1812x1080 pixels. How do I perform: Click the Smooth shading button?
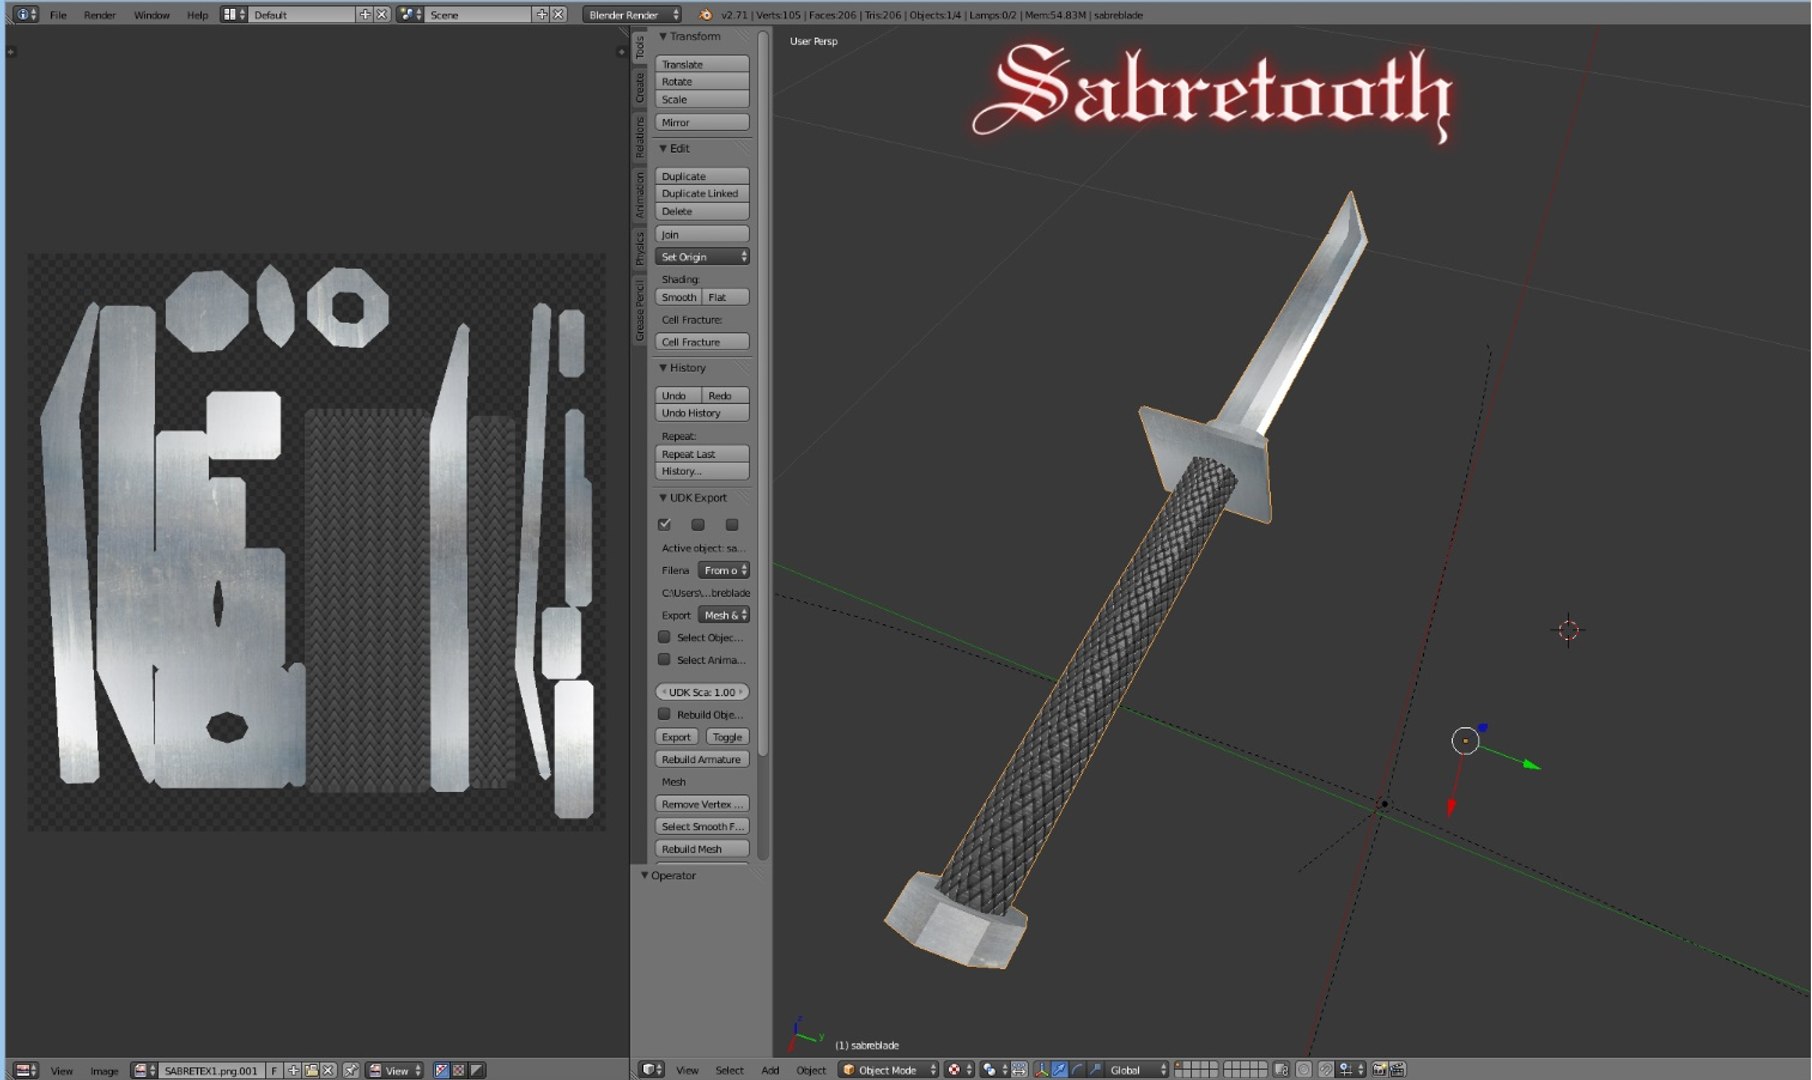678,297
